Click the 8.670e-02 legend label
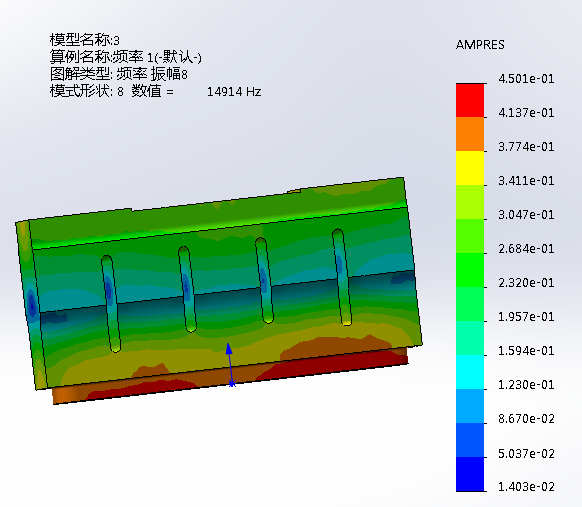 [x=526, y=419]
